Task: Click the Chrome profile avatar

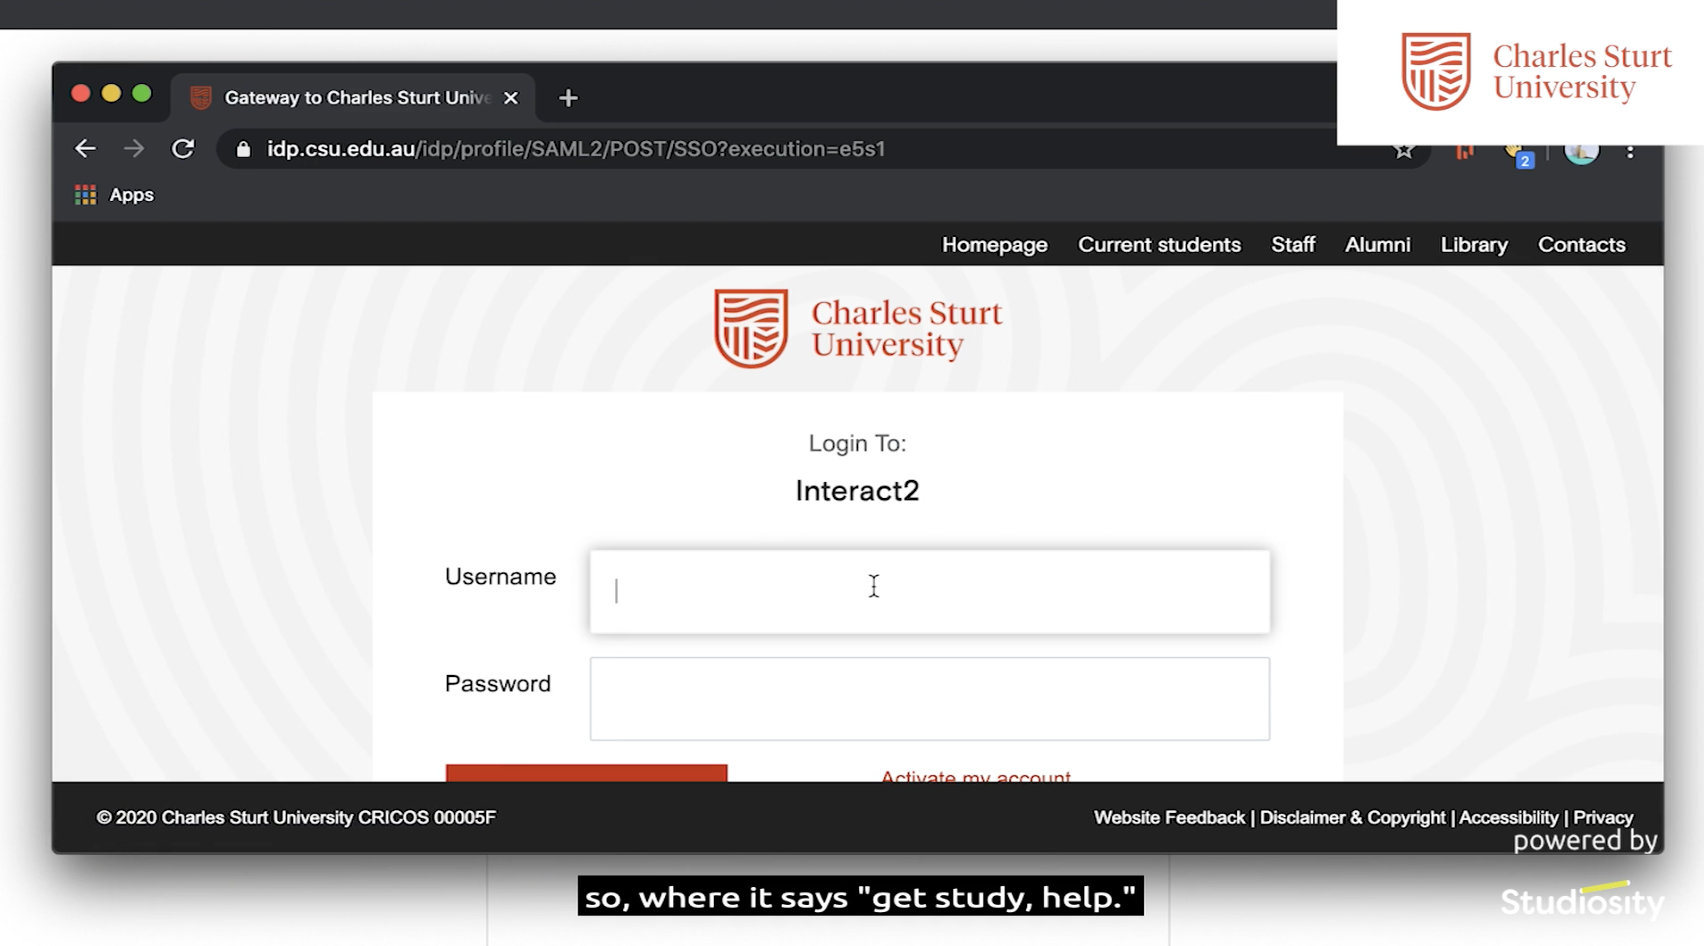Action: click(x=1581, y=152)
